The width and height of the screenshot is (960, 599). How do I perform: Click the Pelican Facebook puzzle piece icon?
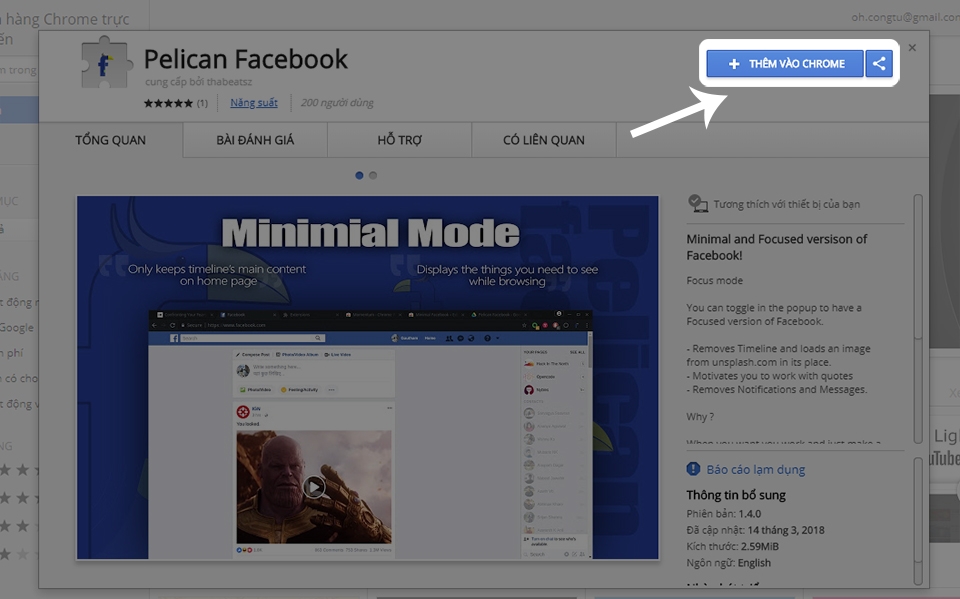(x=107, y=62)
